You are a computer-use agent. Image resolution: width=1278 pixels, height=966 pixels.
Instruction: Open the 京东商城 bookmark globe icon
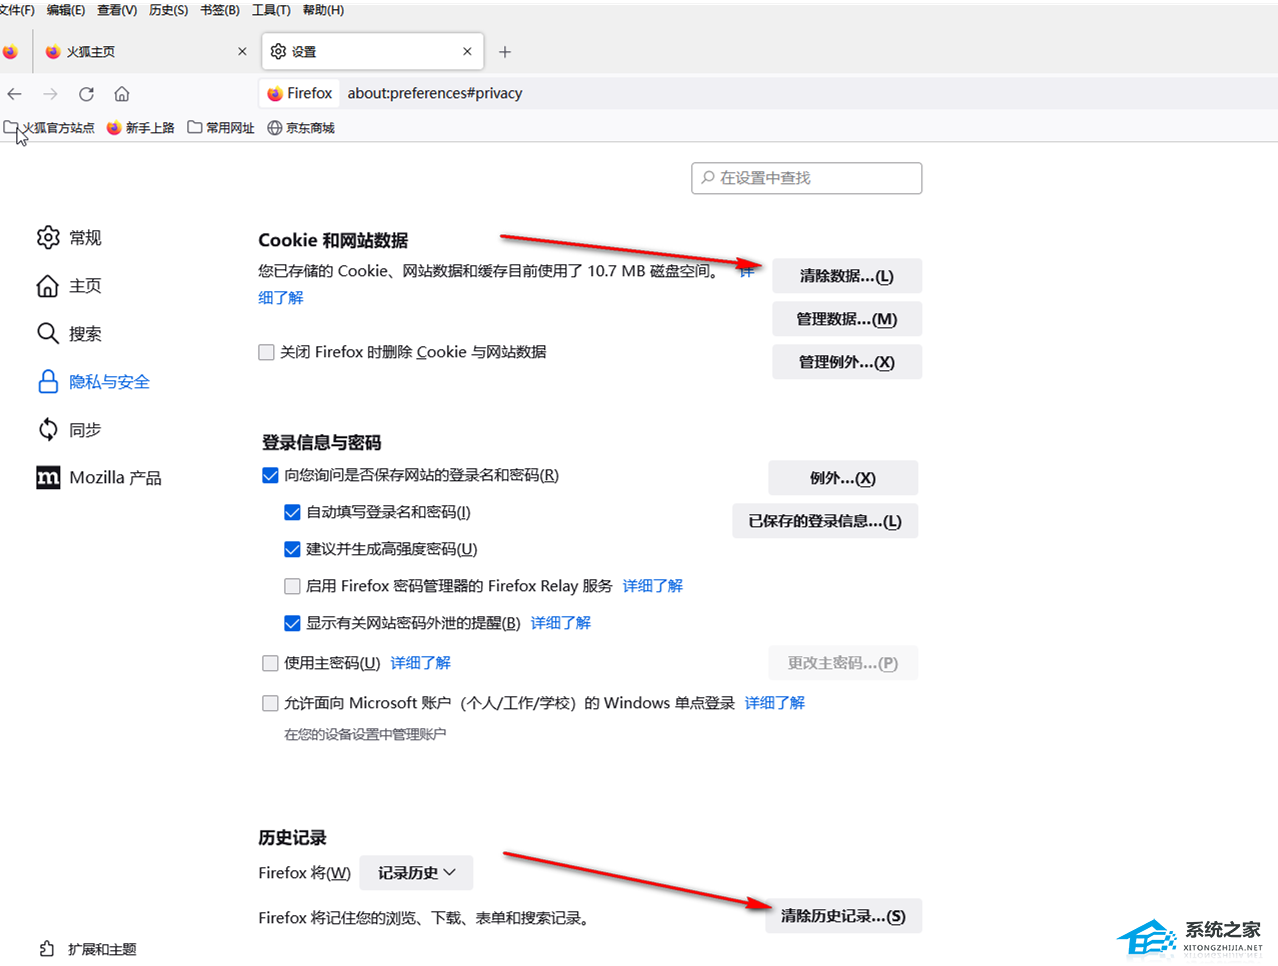(272, 127)
